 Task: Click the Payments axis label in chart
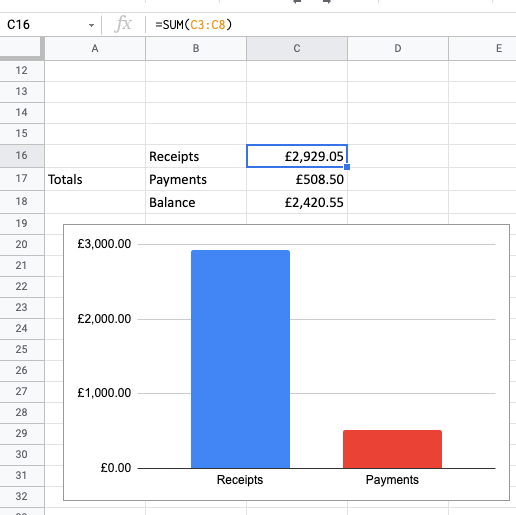pyautogui.click(x=392, y=480)
